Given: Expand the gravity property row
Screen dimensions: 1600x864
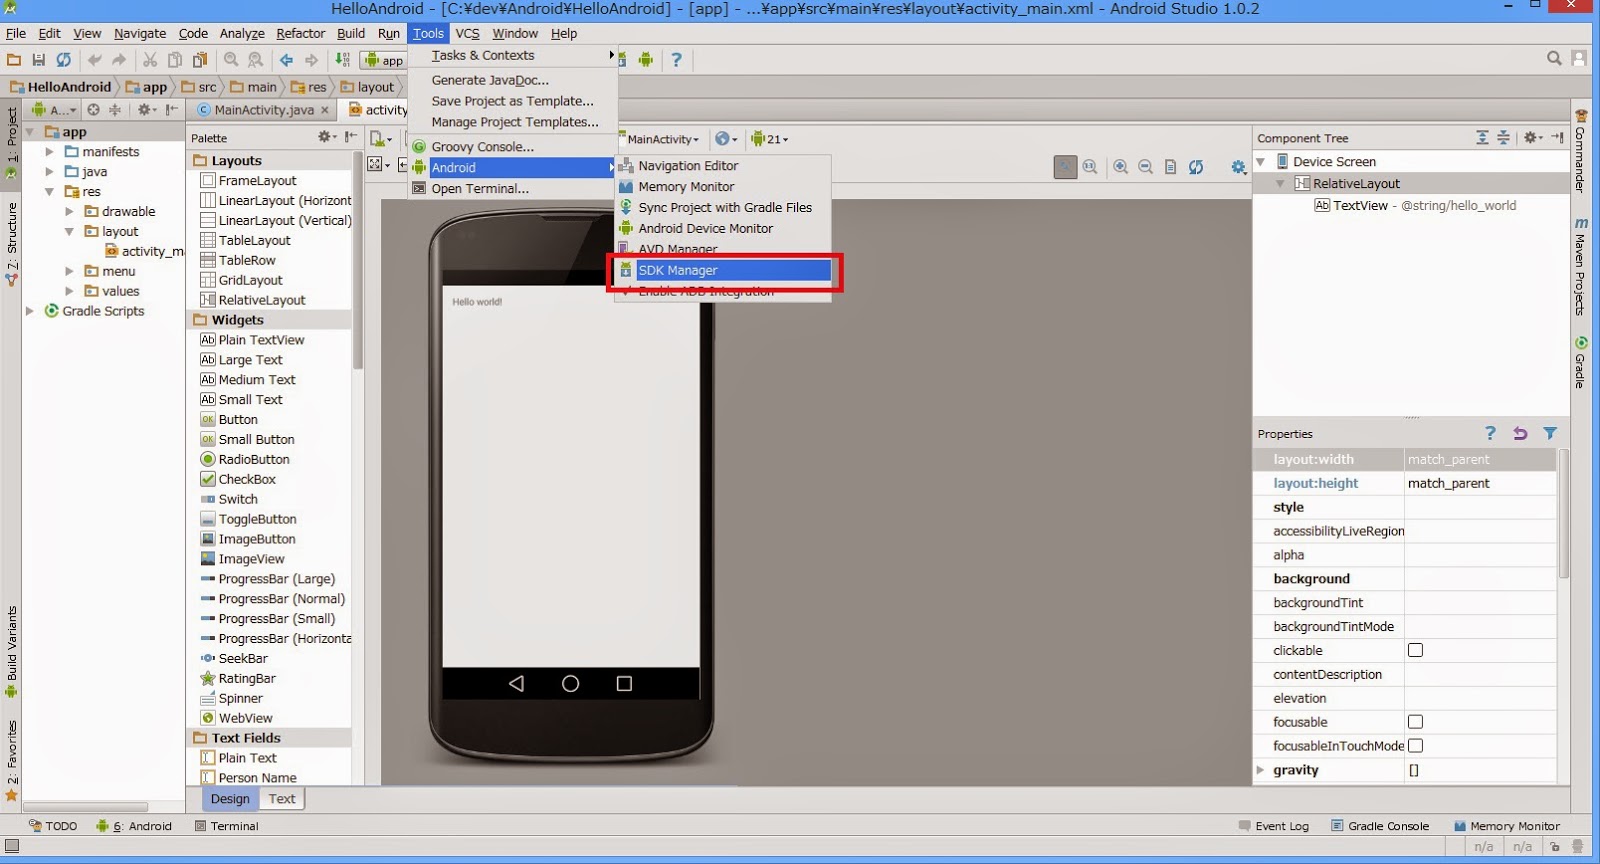Looking at the screenshot, I should tap(1261, 770).
